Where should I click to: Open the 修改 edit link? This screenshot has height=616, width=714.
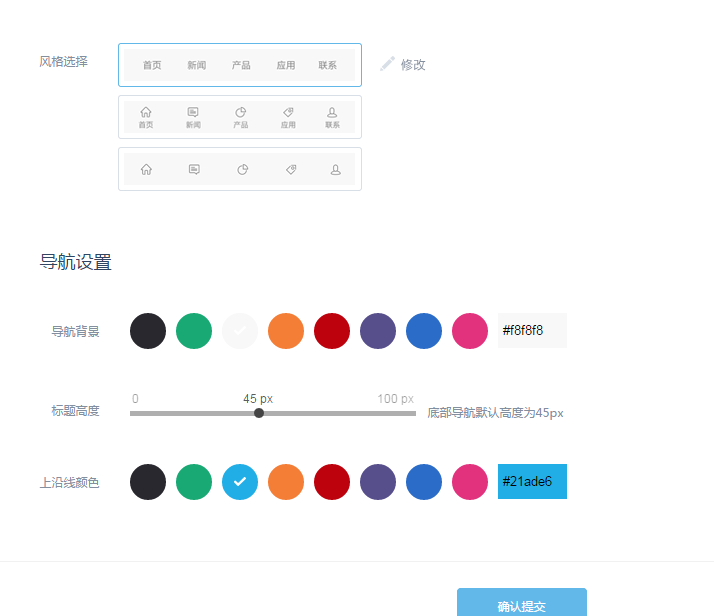point(413,65)
